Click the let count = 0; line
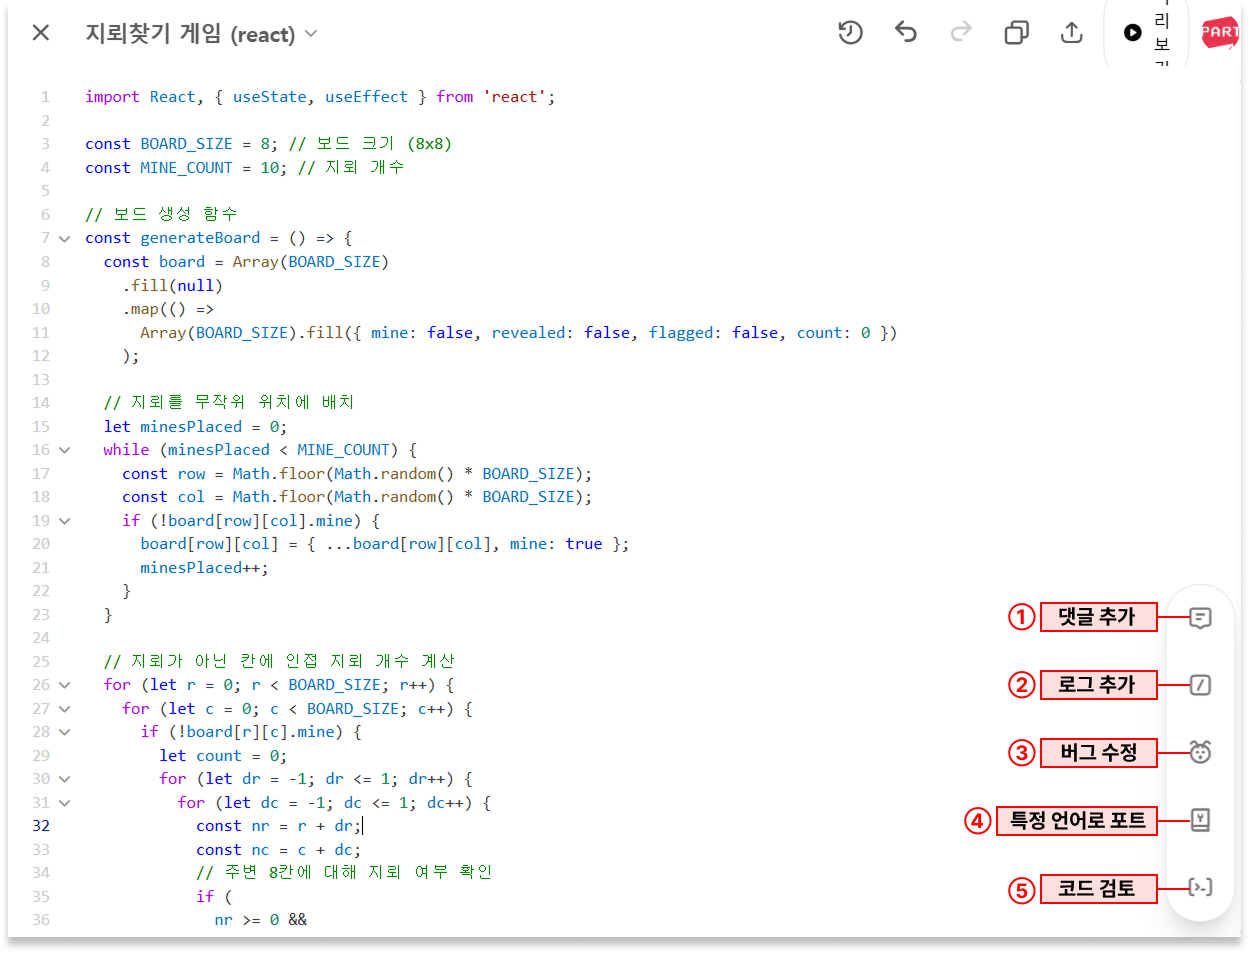The width and height of the screenshot is (1249, 953). click(223, 756)
